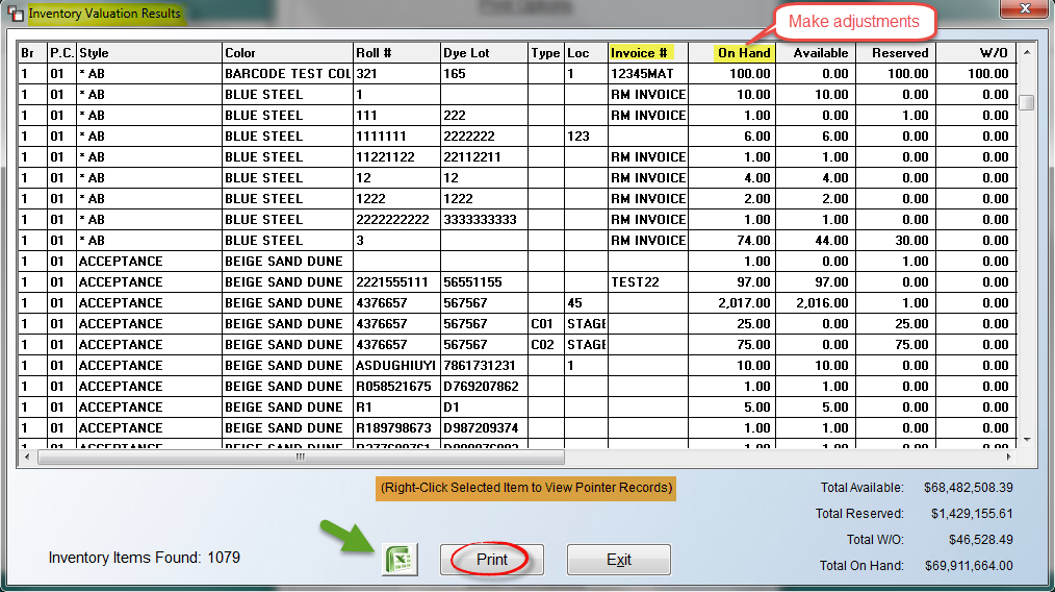Select dye lot 22112211 cell
The height and width of the screenshot is (592, 1055).
pos(484,157)
